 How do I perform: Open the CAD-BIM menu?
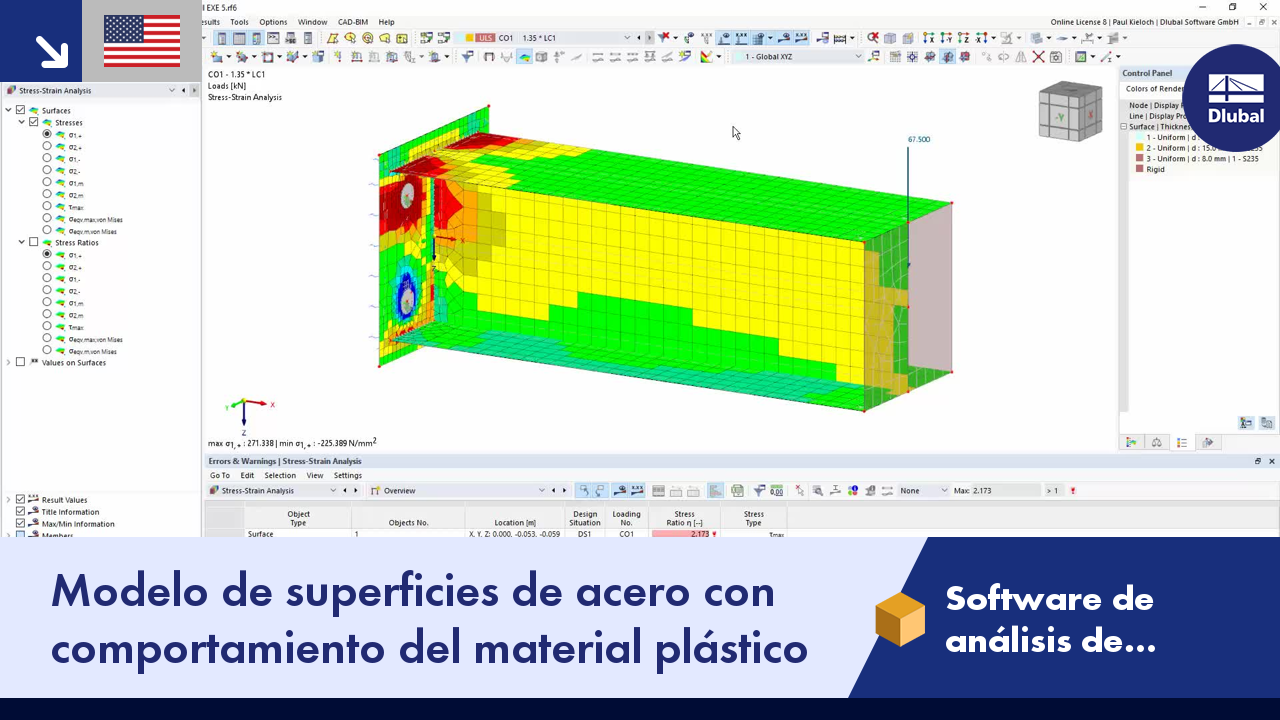(x=353, y=22)
